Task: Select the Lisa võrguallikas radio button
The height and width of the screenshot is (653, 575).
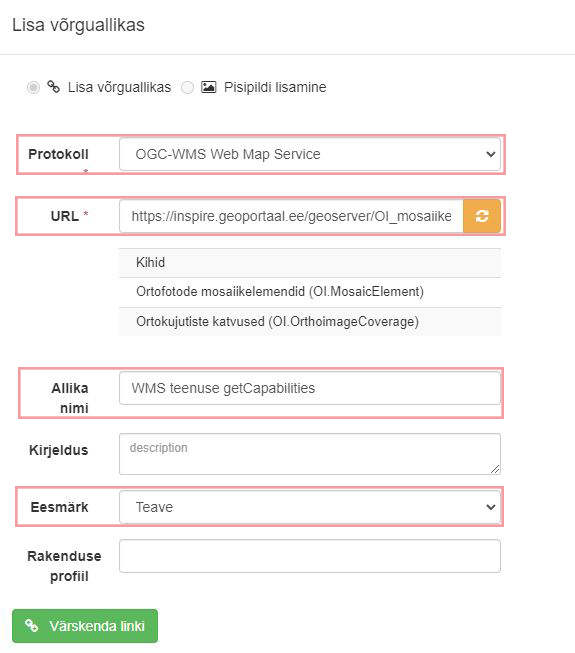Action: pyautogui.click(x=33, y=87)
